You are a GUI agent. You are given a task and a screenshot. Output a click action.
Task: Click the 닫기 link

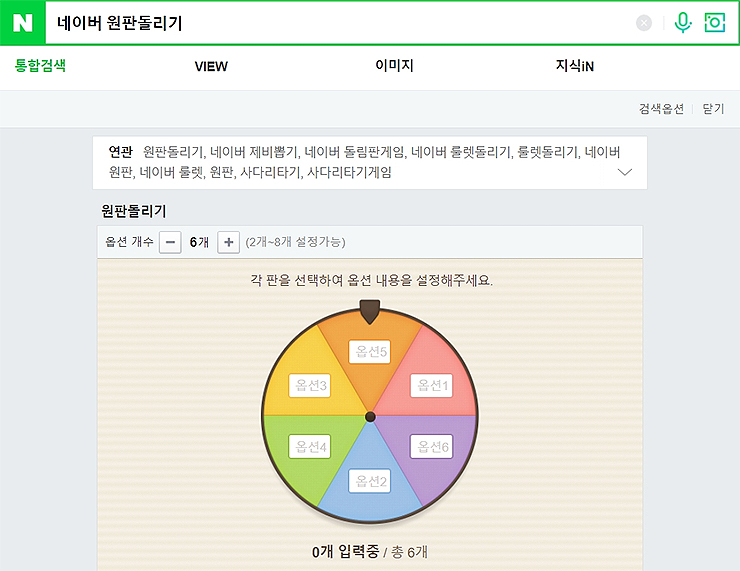[x=713, y=109]
